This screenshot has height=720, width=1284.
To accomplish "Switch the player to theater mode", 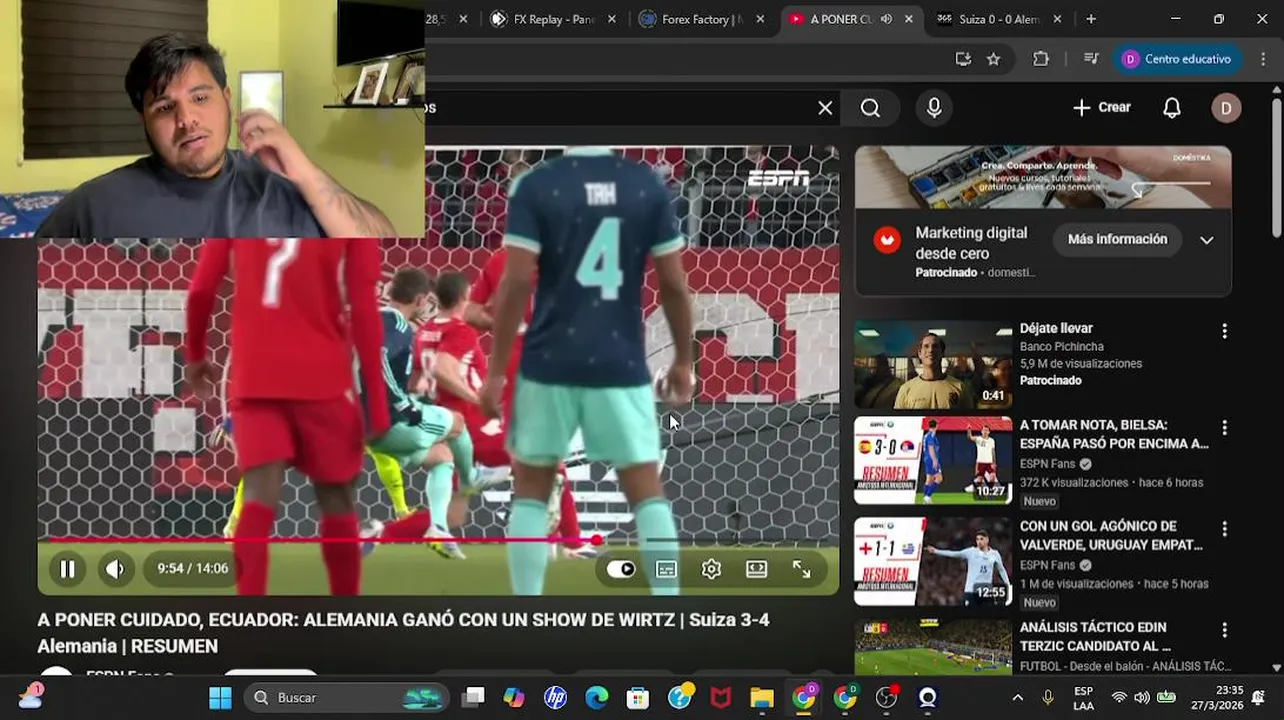I will coord(757,569).
